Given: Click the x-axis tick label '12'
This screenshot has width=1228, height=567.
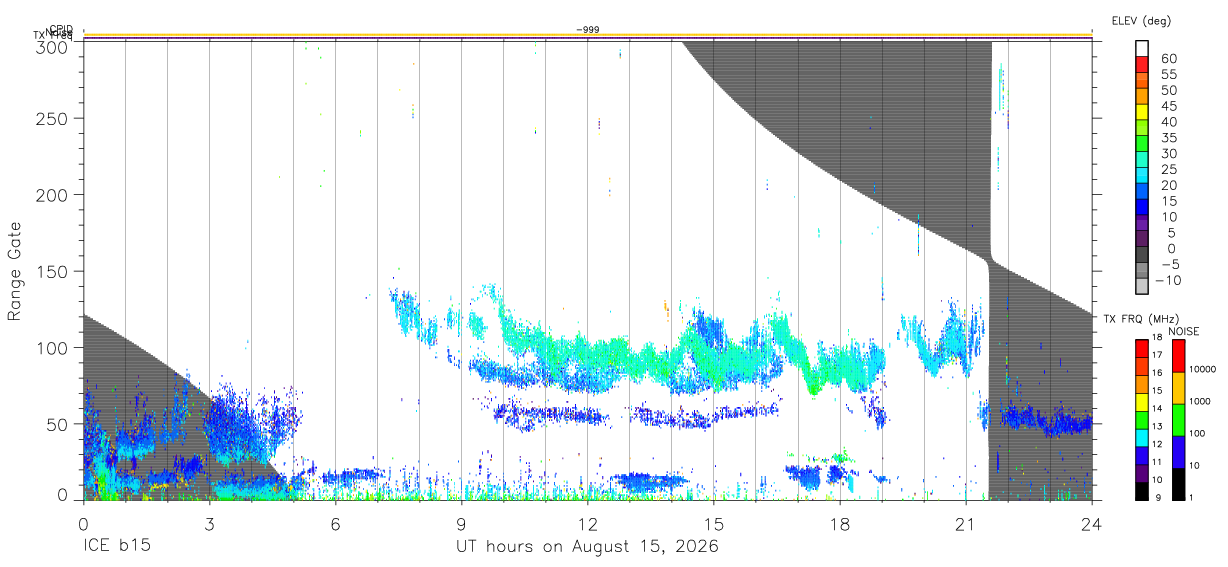Looking at the screenshot, I should pyautogui.click(x=588, y=524).
